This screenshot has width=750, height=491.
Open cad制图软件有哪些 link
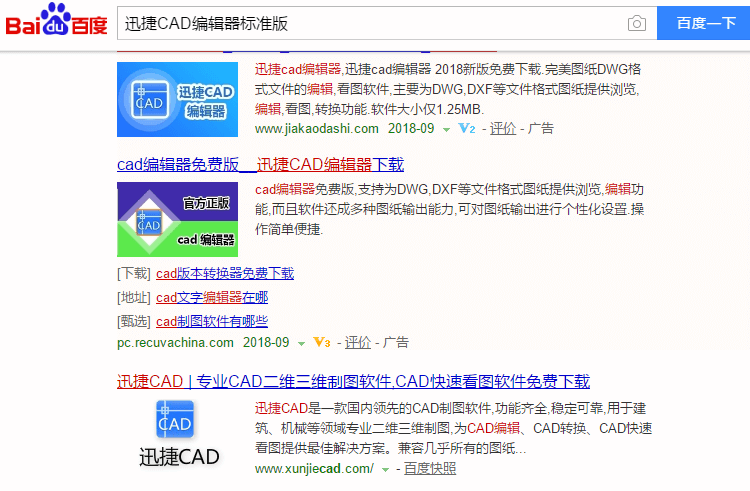212,321
